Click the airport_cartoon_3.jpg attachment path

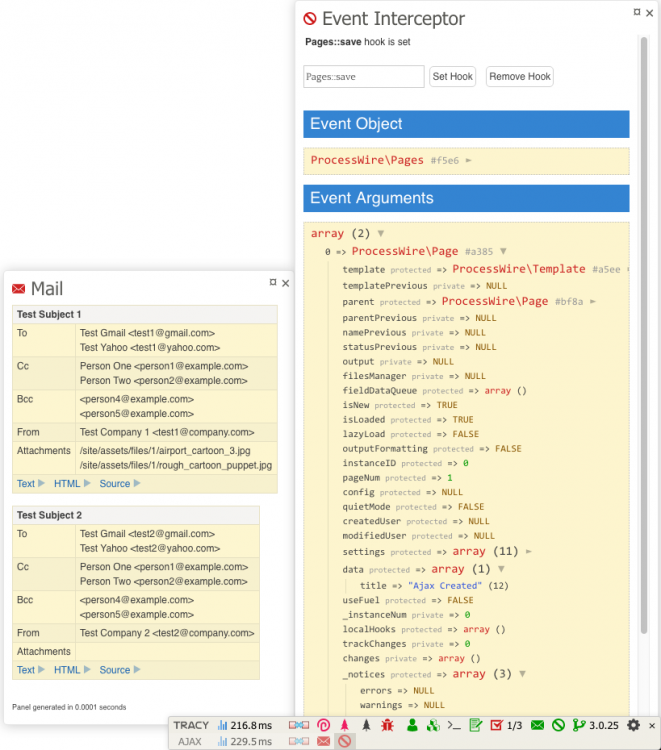165,451
